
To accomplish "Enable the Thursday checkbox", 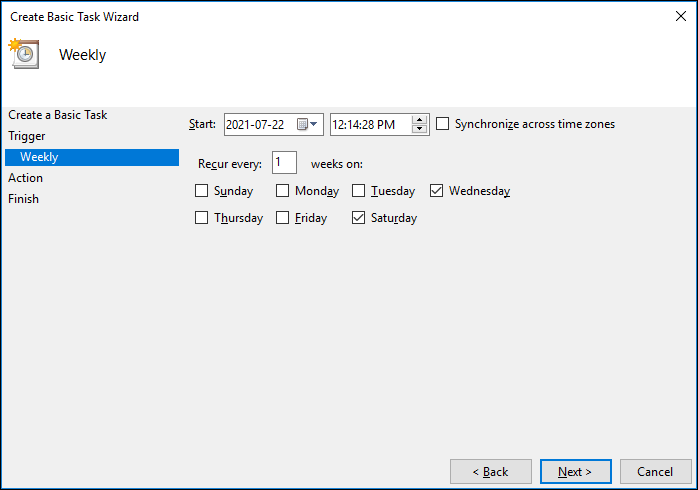I will [202, 218].
